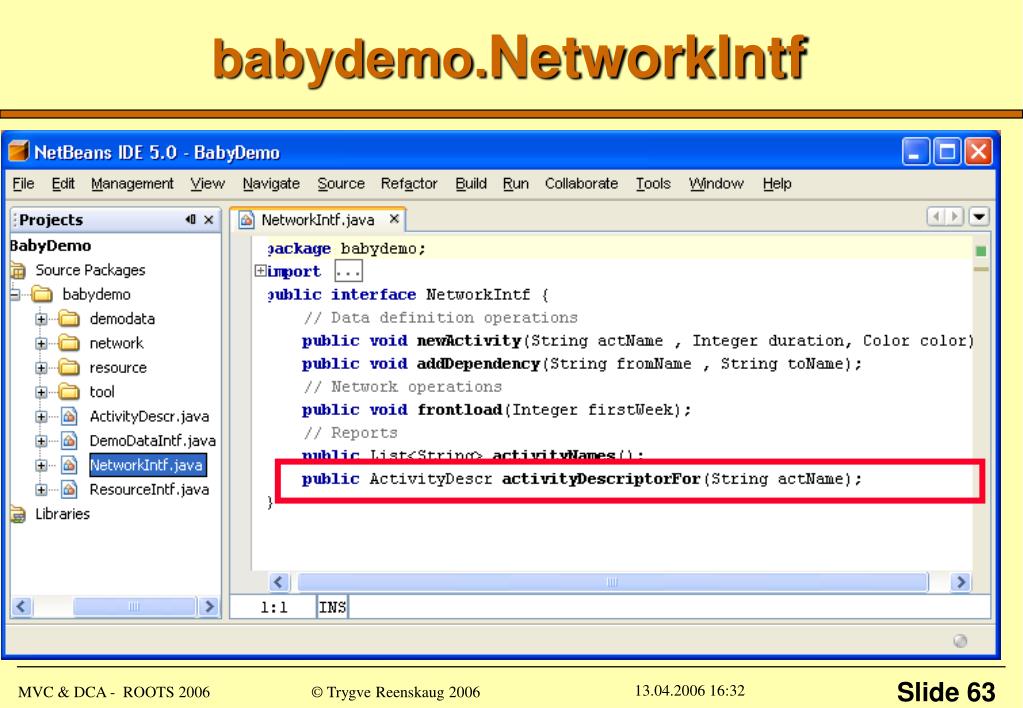Screen dimensions: 1023x708
Task: Click the green error stripe status marker
Action: (x=981, y=251)
